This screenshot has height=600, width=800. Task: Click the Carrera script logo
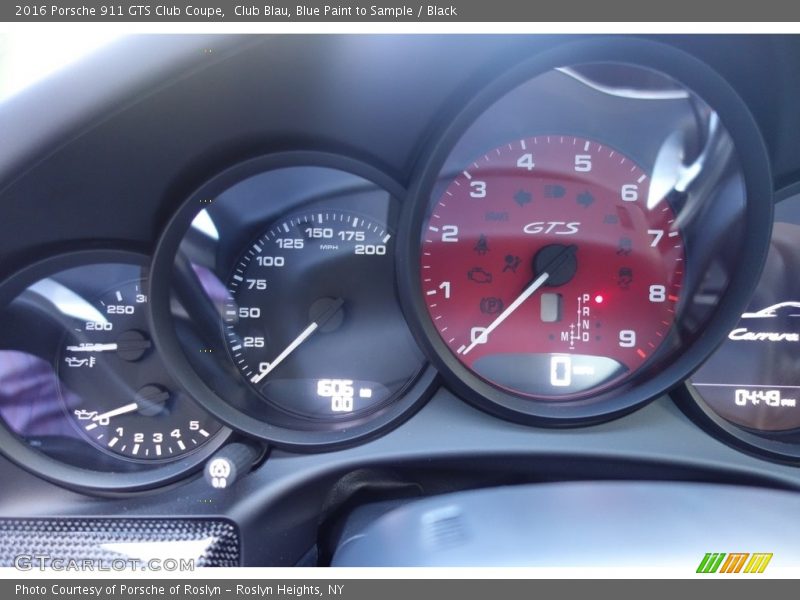click(763, 334)
